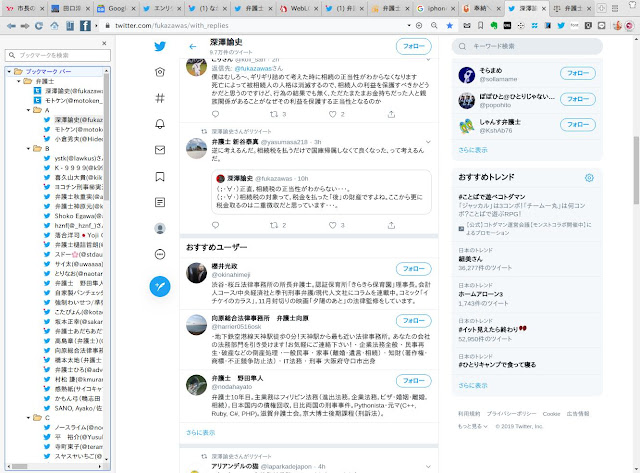This screenshot has width=640, height=473.
Task: Open the quoted 深澤諭史 tweet card
Action: click(321, 192)
